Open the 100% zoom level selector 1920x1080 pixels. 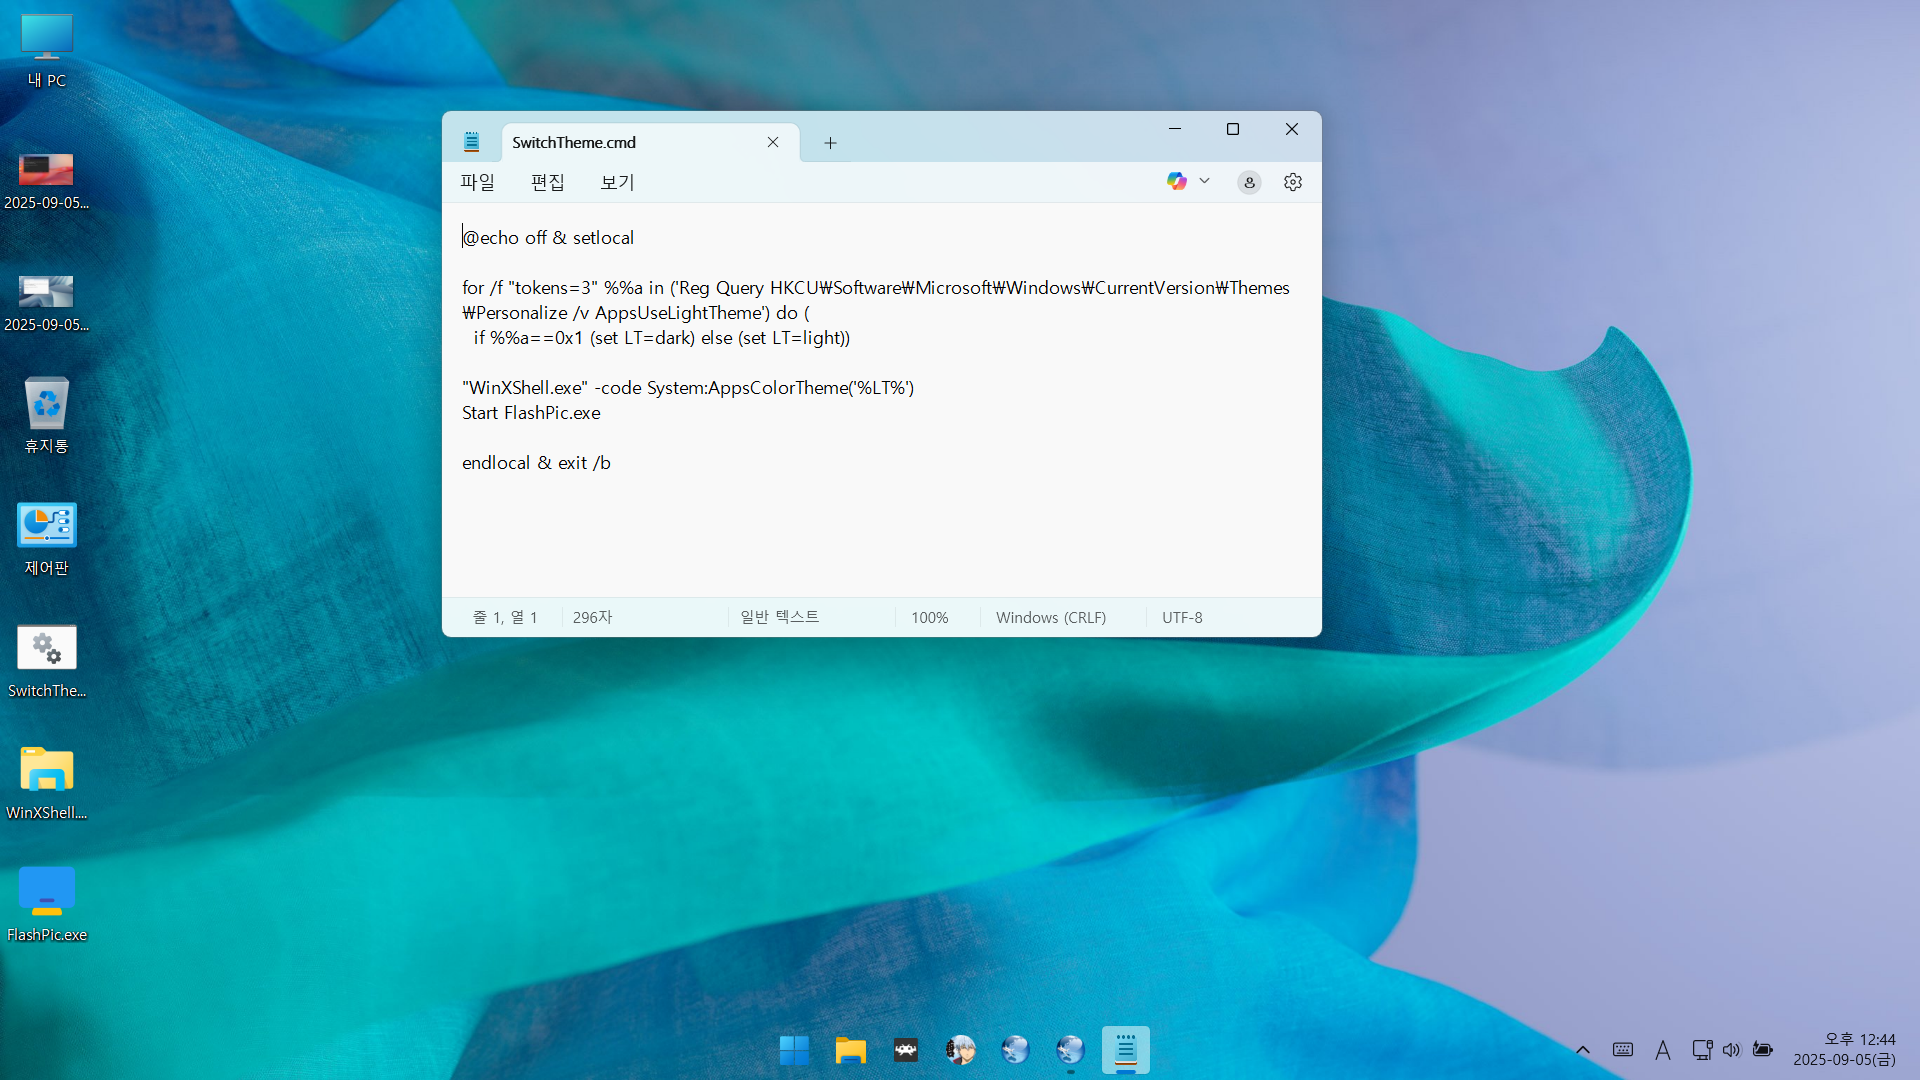point(929,618)
